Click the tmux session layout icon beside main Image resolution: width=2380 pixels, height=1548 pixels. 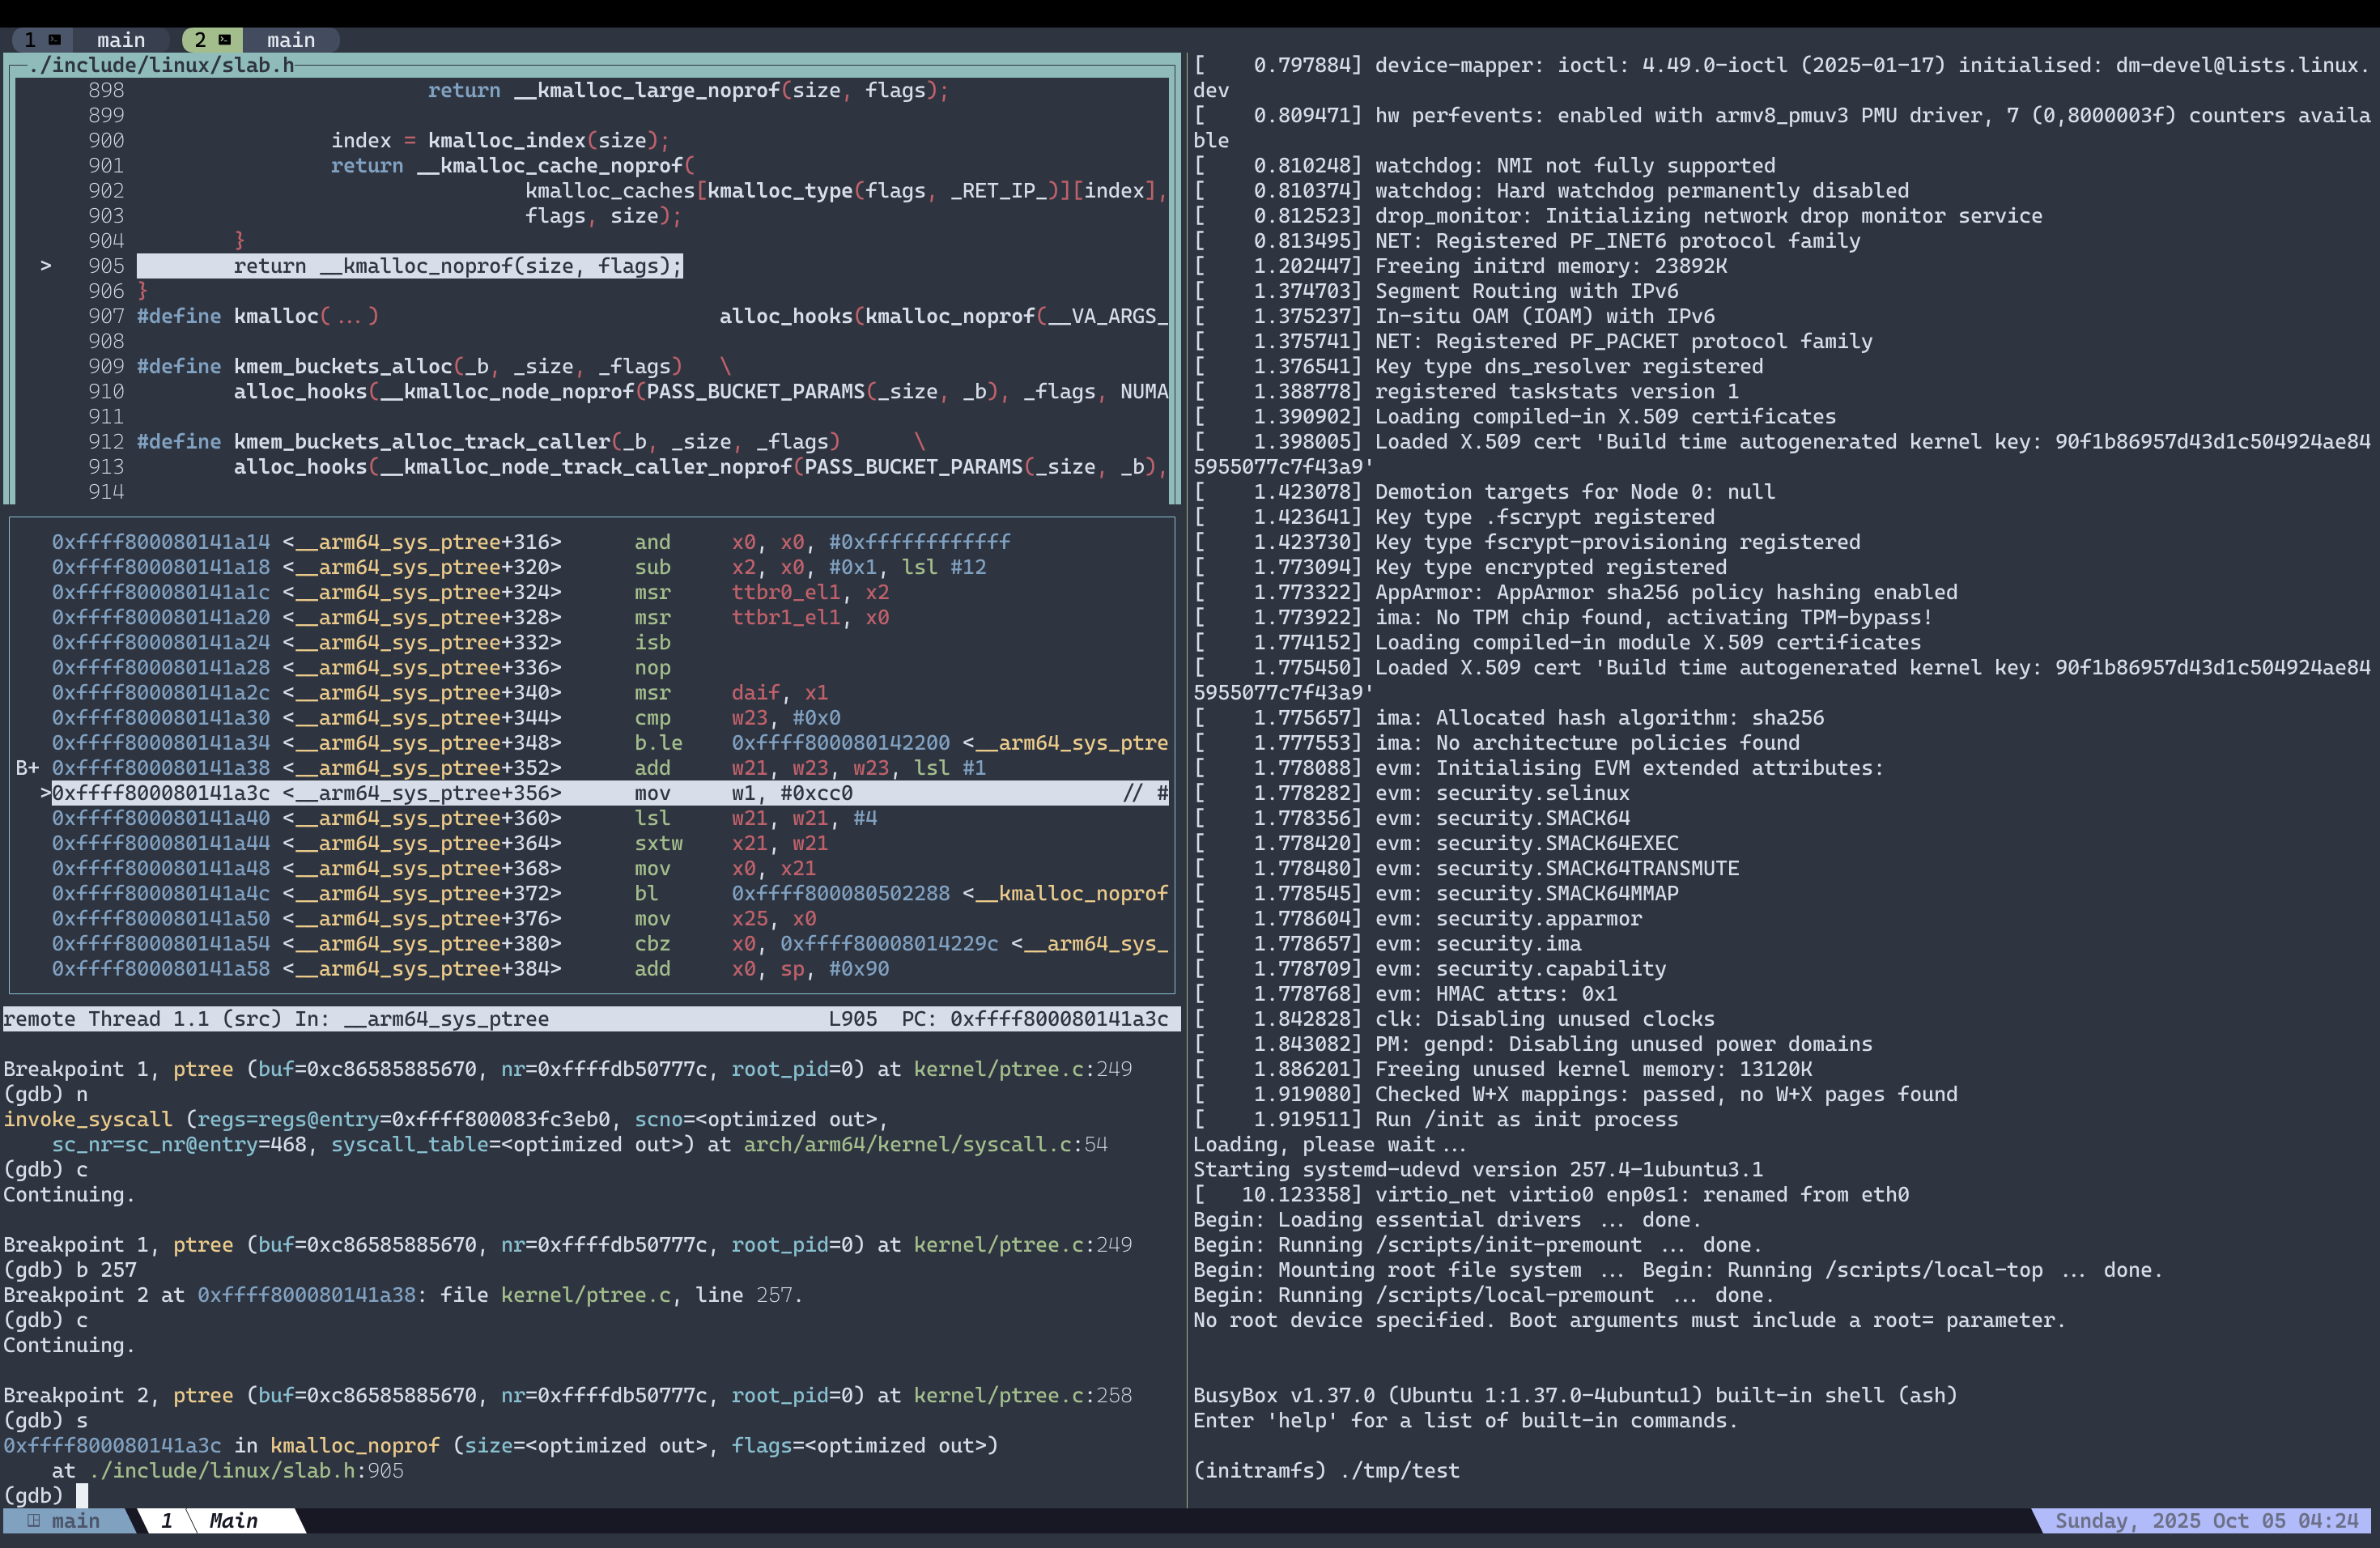point(34,1521)
